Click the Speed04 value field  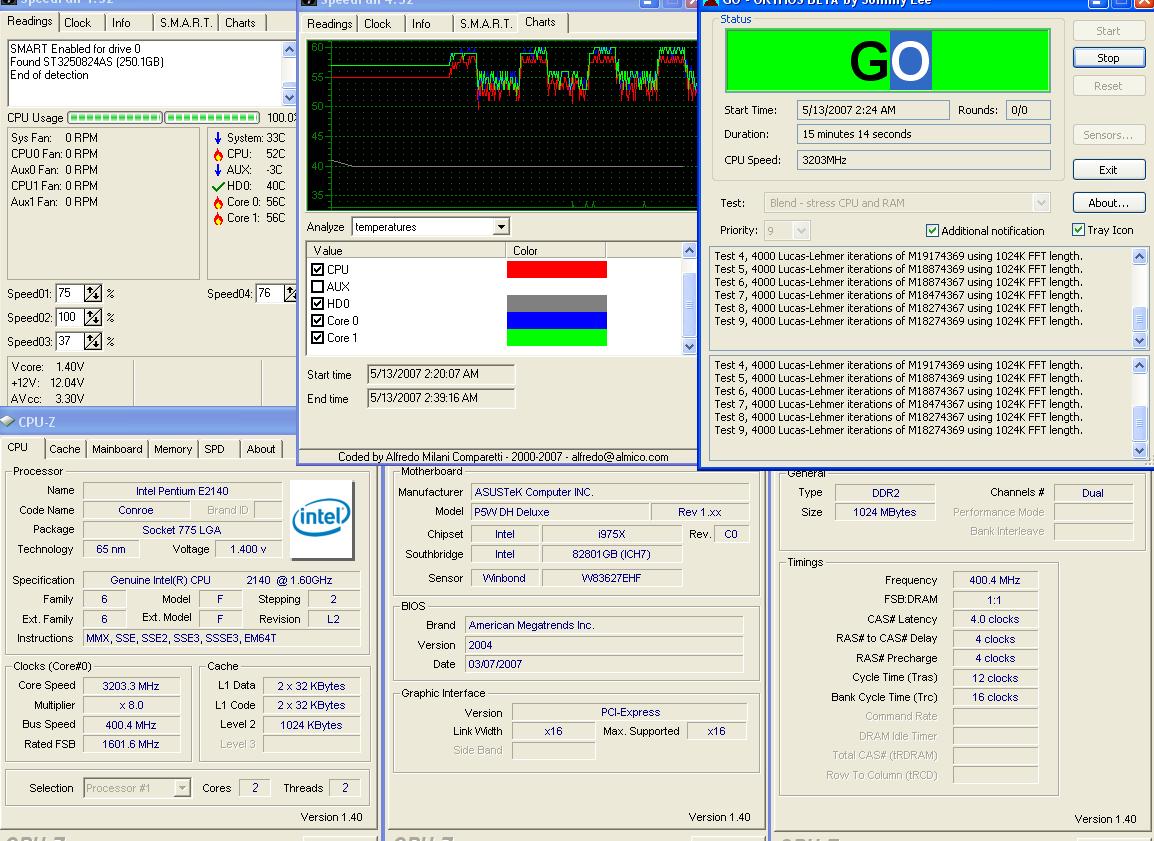click(269, 294)
